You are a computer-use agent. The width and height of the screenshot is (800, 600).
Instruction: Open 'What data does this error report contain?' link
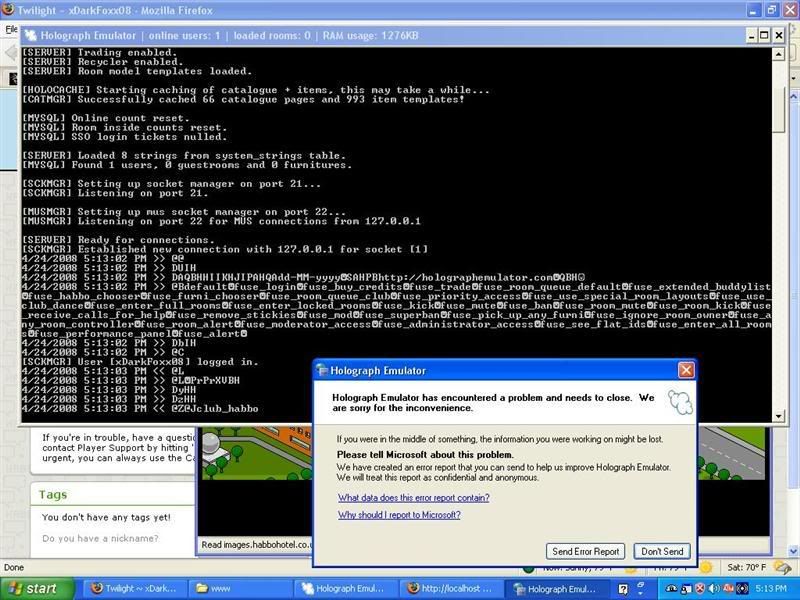(x=413, y=497)
